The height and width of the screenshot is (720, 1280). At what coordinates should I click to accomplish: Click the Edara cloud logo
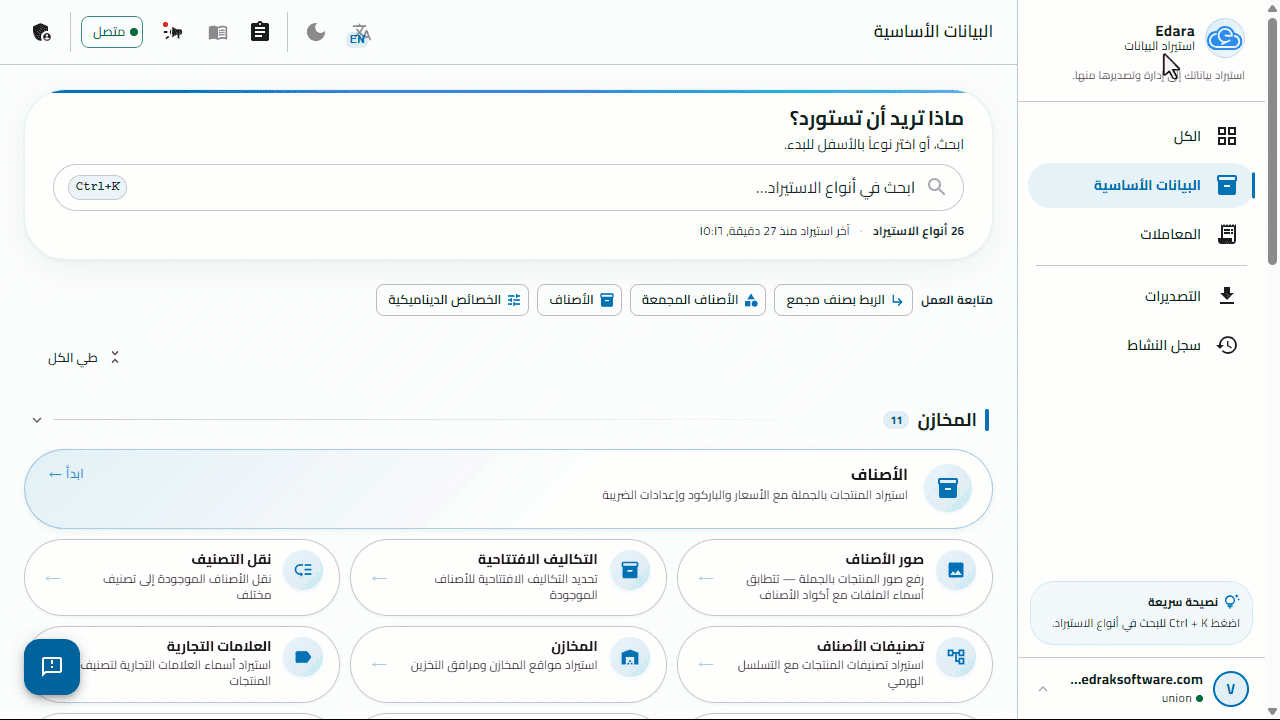click(1224, 39)
